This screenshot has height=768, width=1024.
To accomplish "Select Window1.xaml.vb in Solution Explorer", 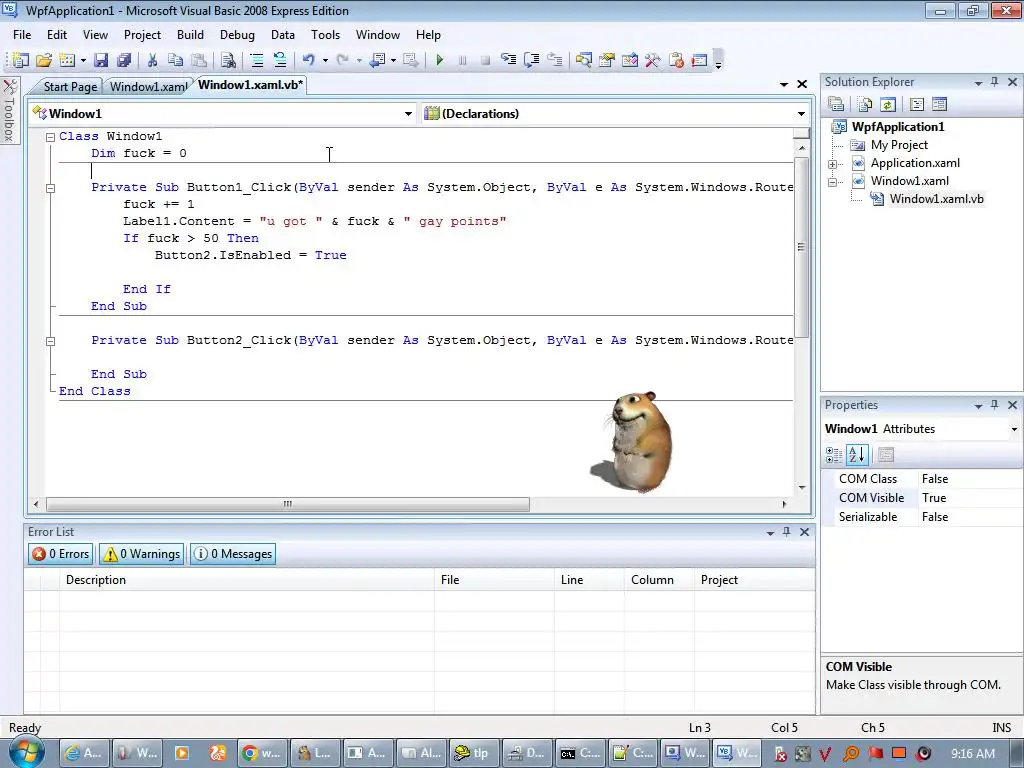I will click(936, 199).
